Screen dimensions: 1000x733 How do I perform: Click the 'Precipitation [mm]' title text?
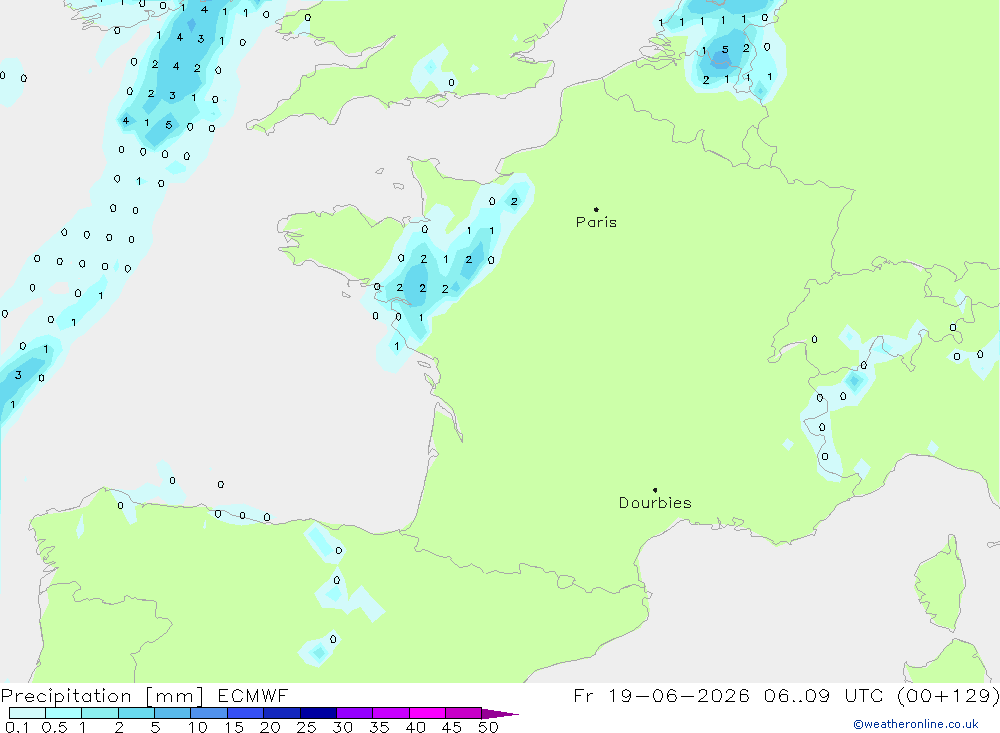[x=102, y=696]
